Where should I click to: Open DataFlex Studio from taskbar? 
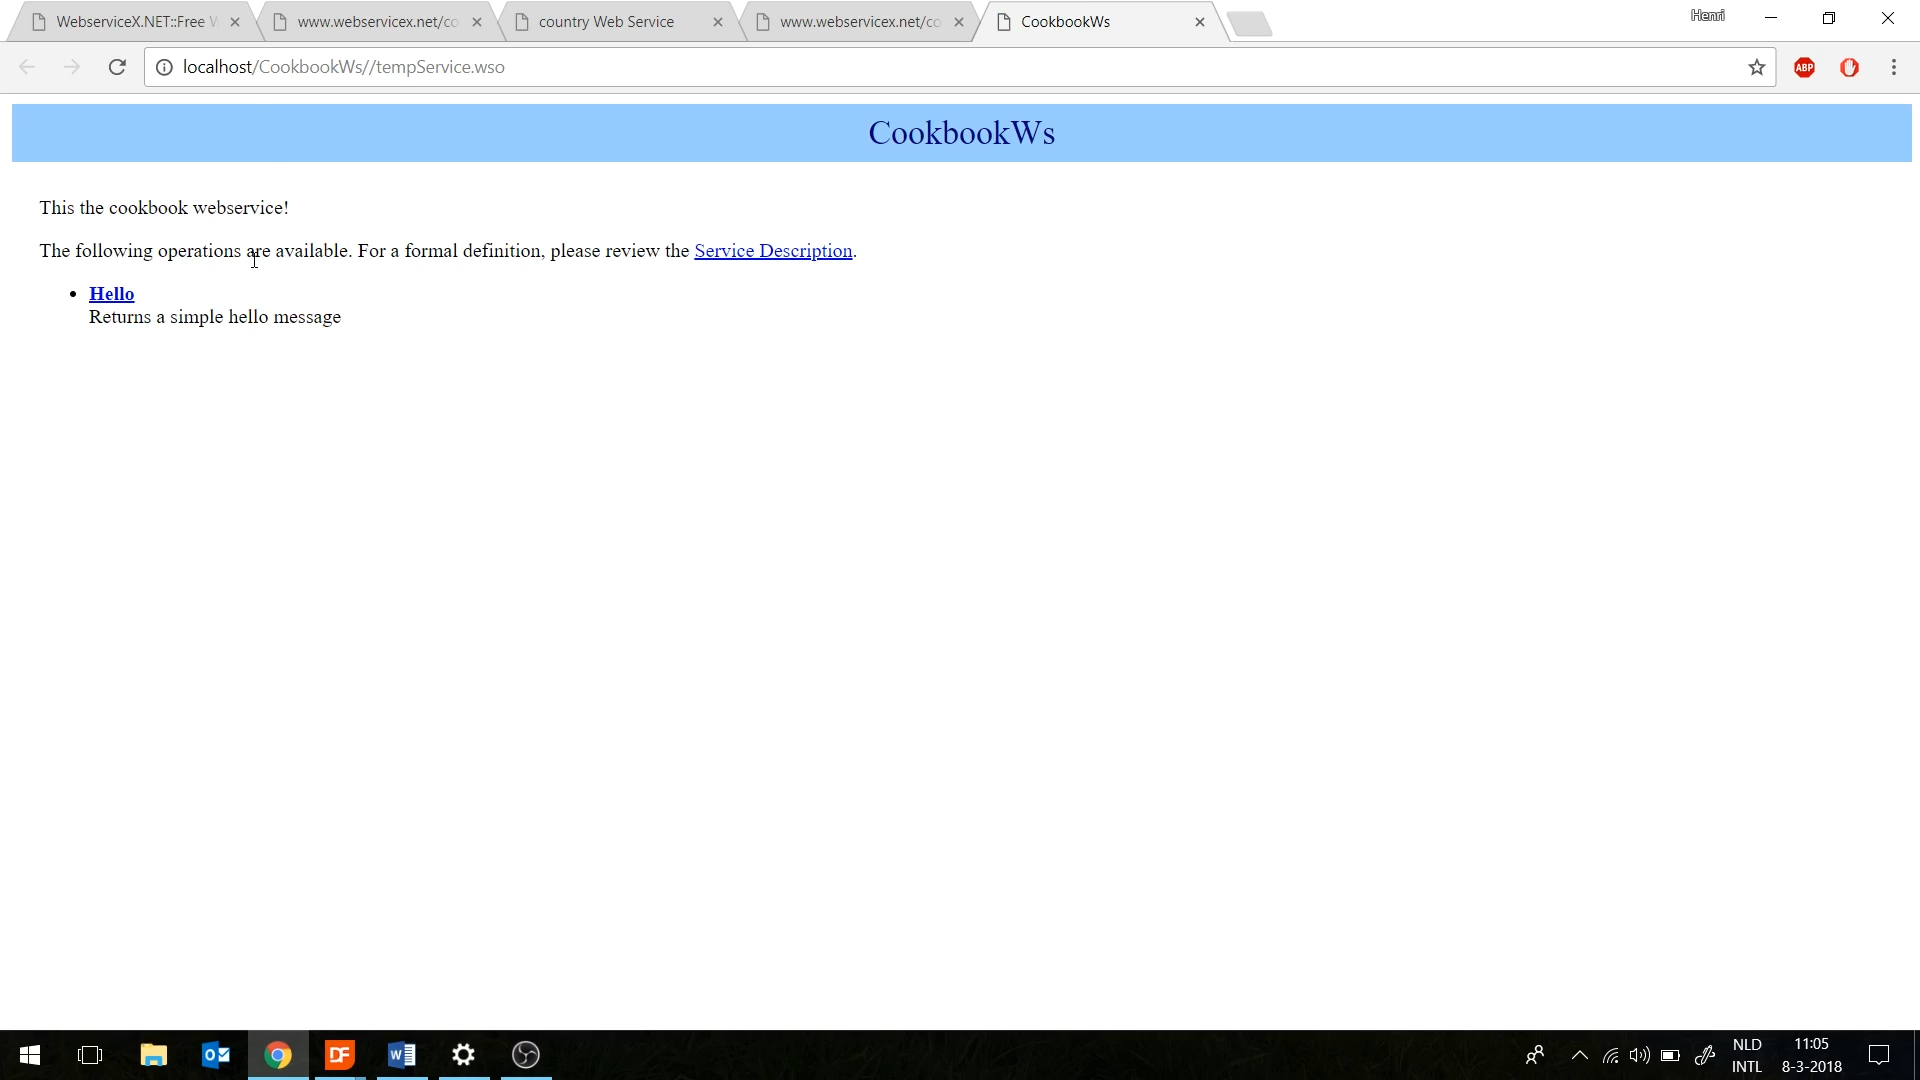[340, 1055]
